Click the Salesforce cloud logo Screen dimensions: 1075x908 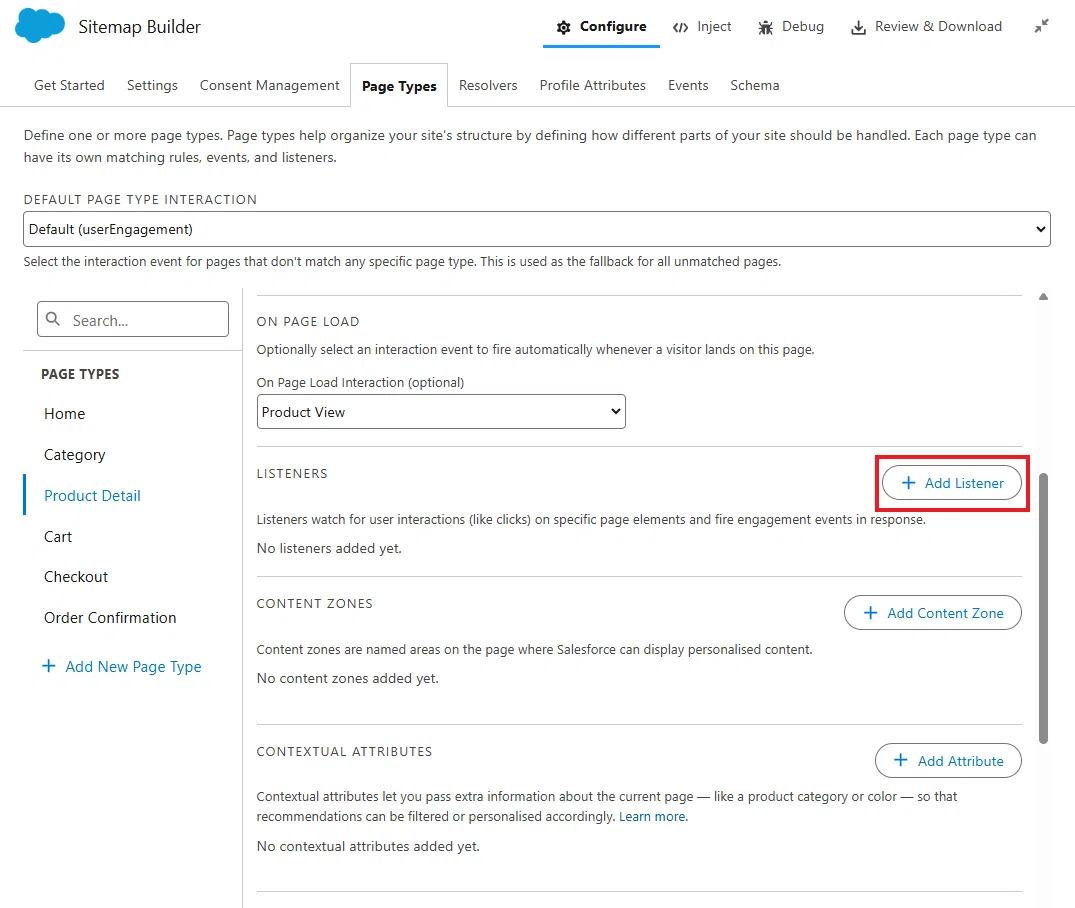click(40, 26)
